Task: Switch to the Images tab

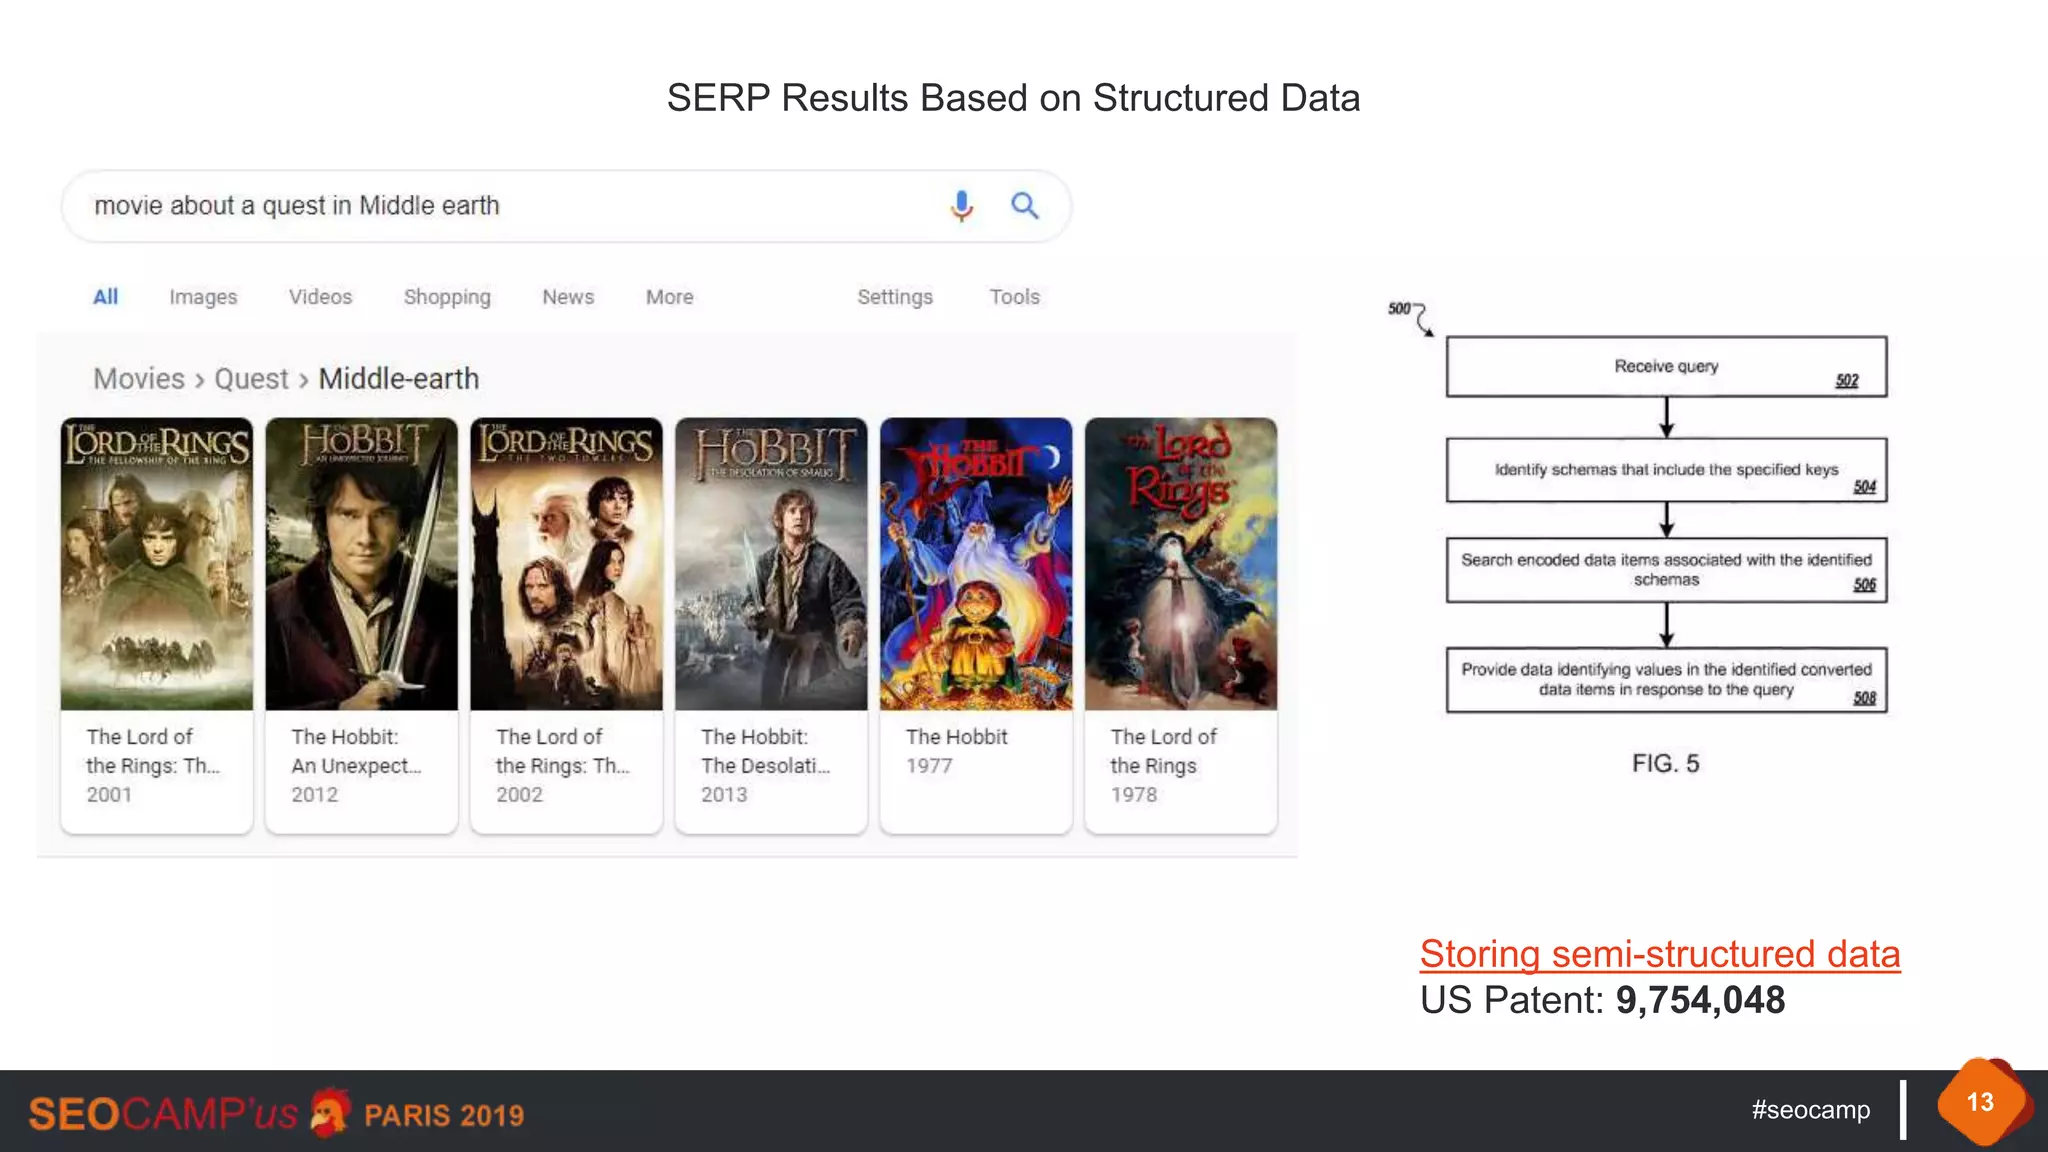Action: 203,297
